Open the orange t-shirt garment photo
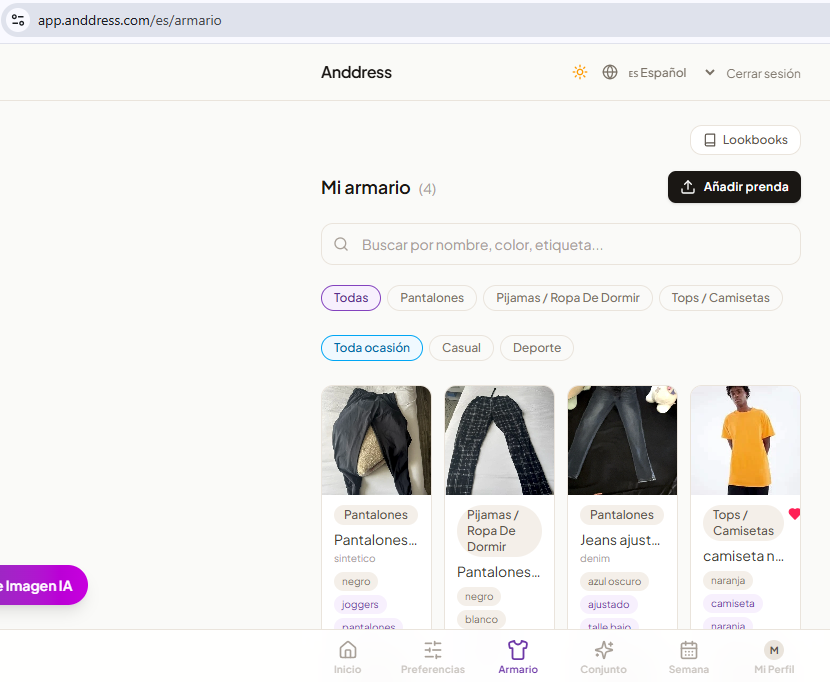 (x=745, y=440)
